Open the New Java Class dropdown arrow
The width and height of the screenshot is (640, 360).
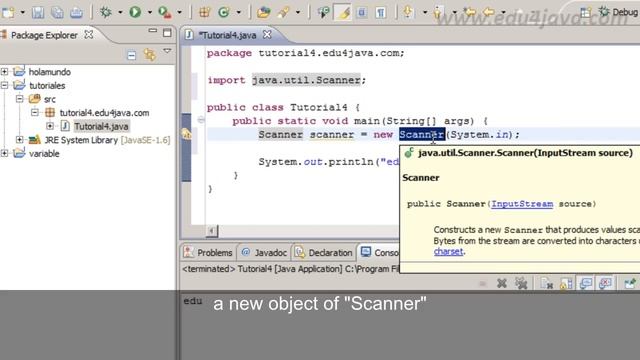pos(238,13)
